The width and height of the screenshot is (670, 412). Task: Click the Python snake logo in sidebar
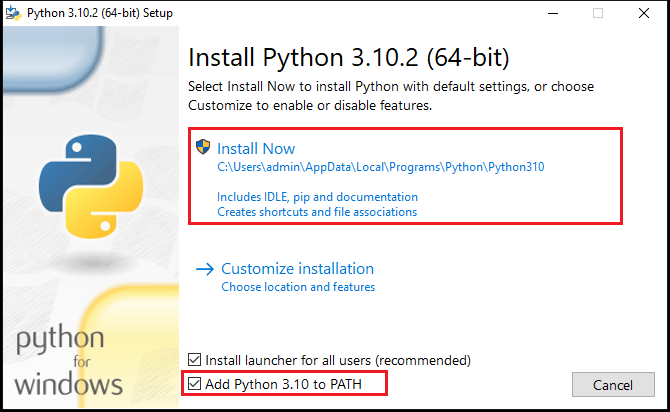(x=91, y=186)
